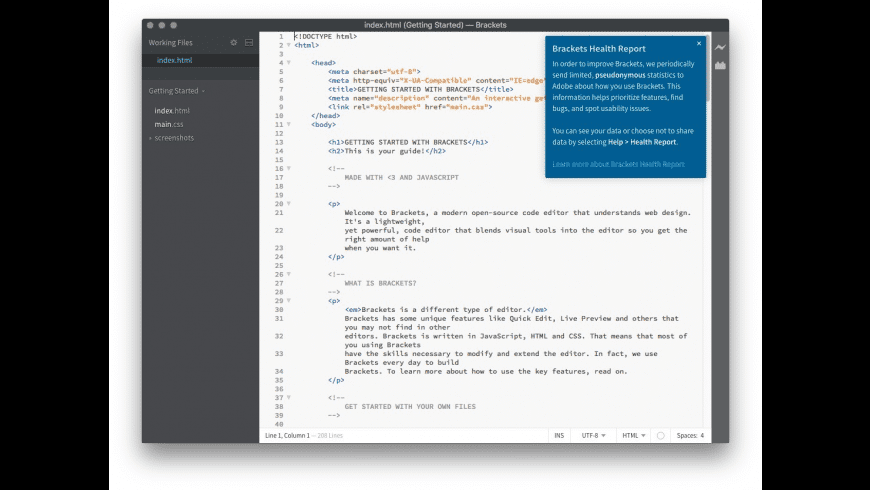Click the Working Files gear icon

[234, 43]
